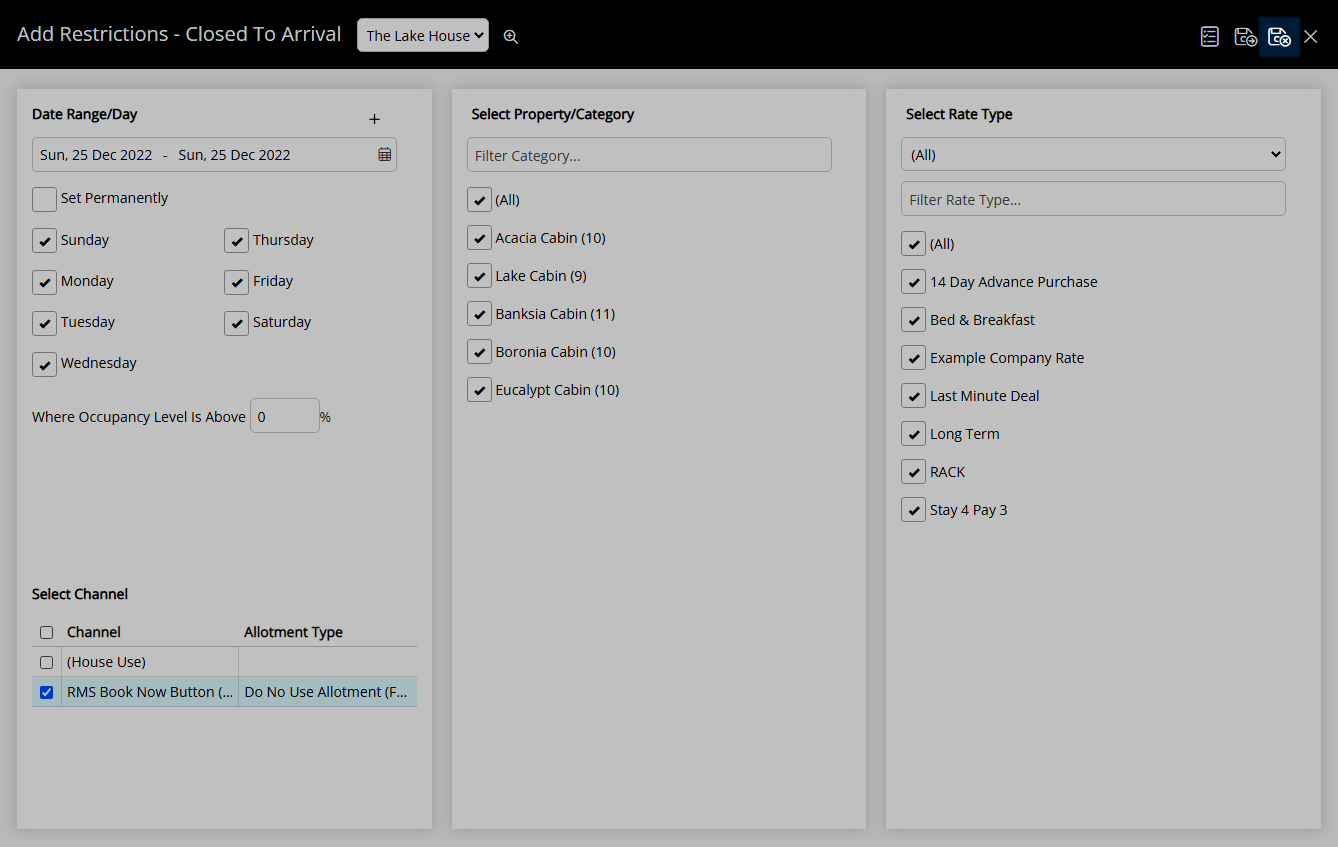Toggle the Eucalypt Cabin (10) checkbox
The height and width of the screenshot is (847, 1338).
point(479,390)
